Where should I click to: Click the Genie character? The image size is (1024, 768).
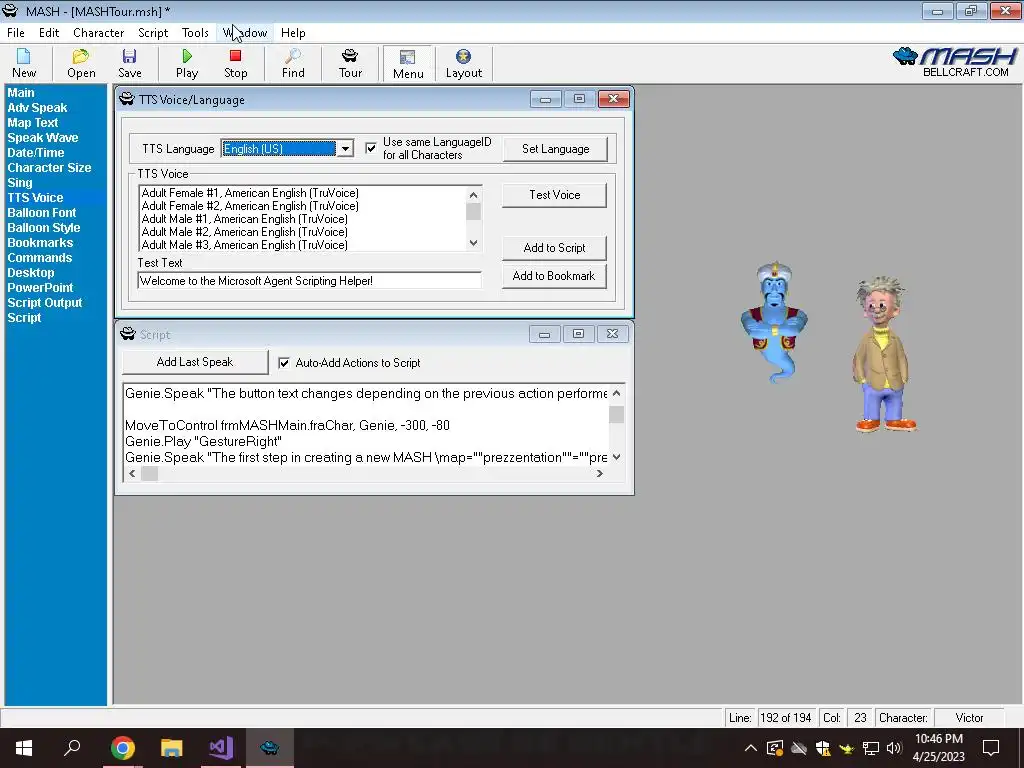[775, 323]
